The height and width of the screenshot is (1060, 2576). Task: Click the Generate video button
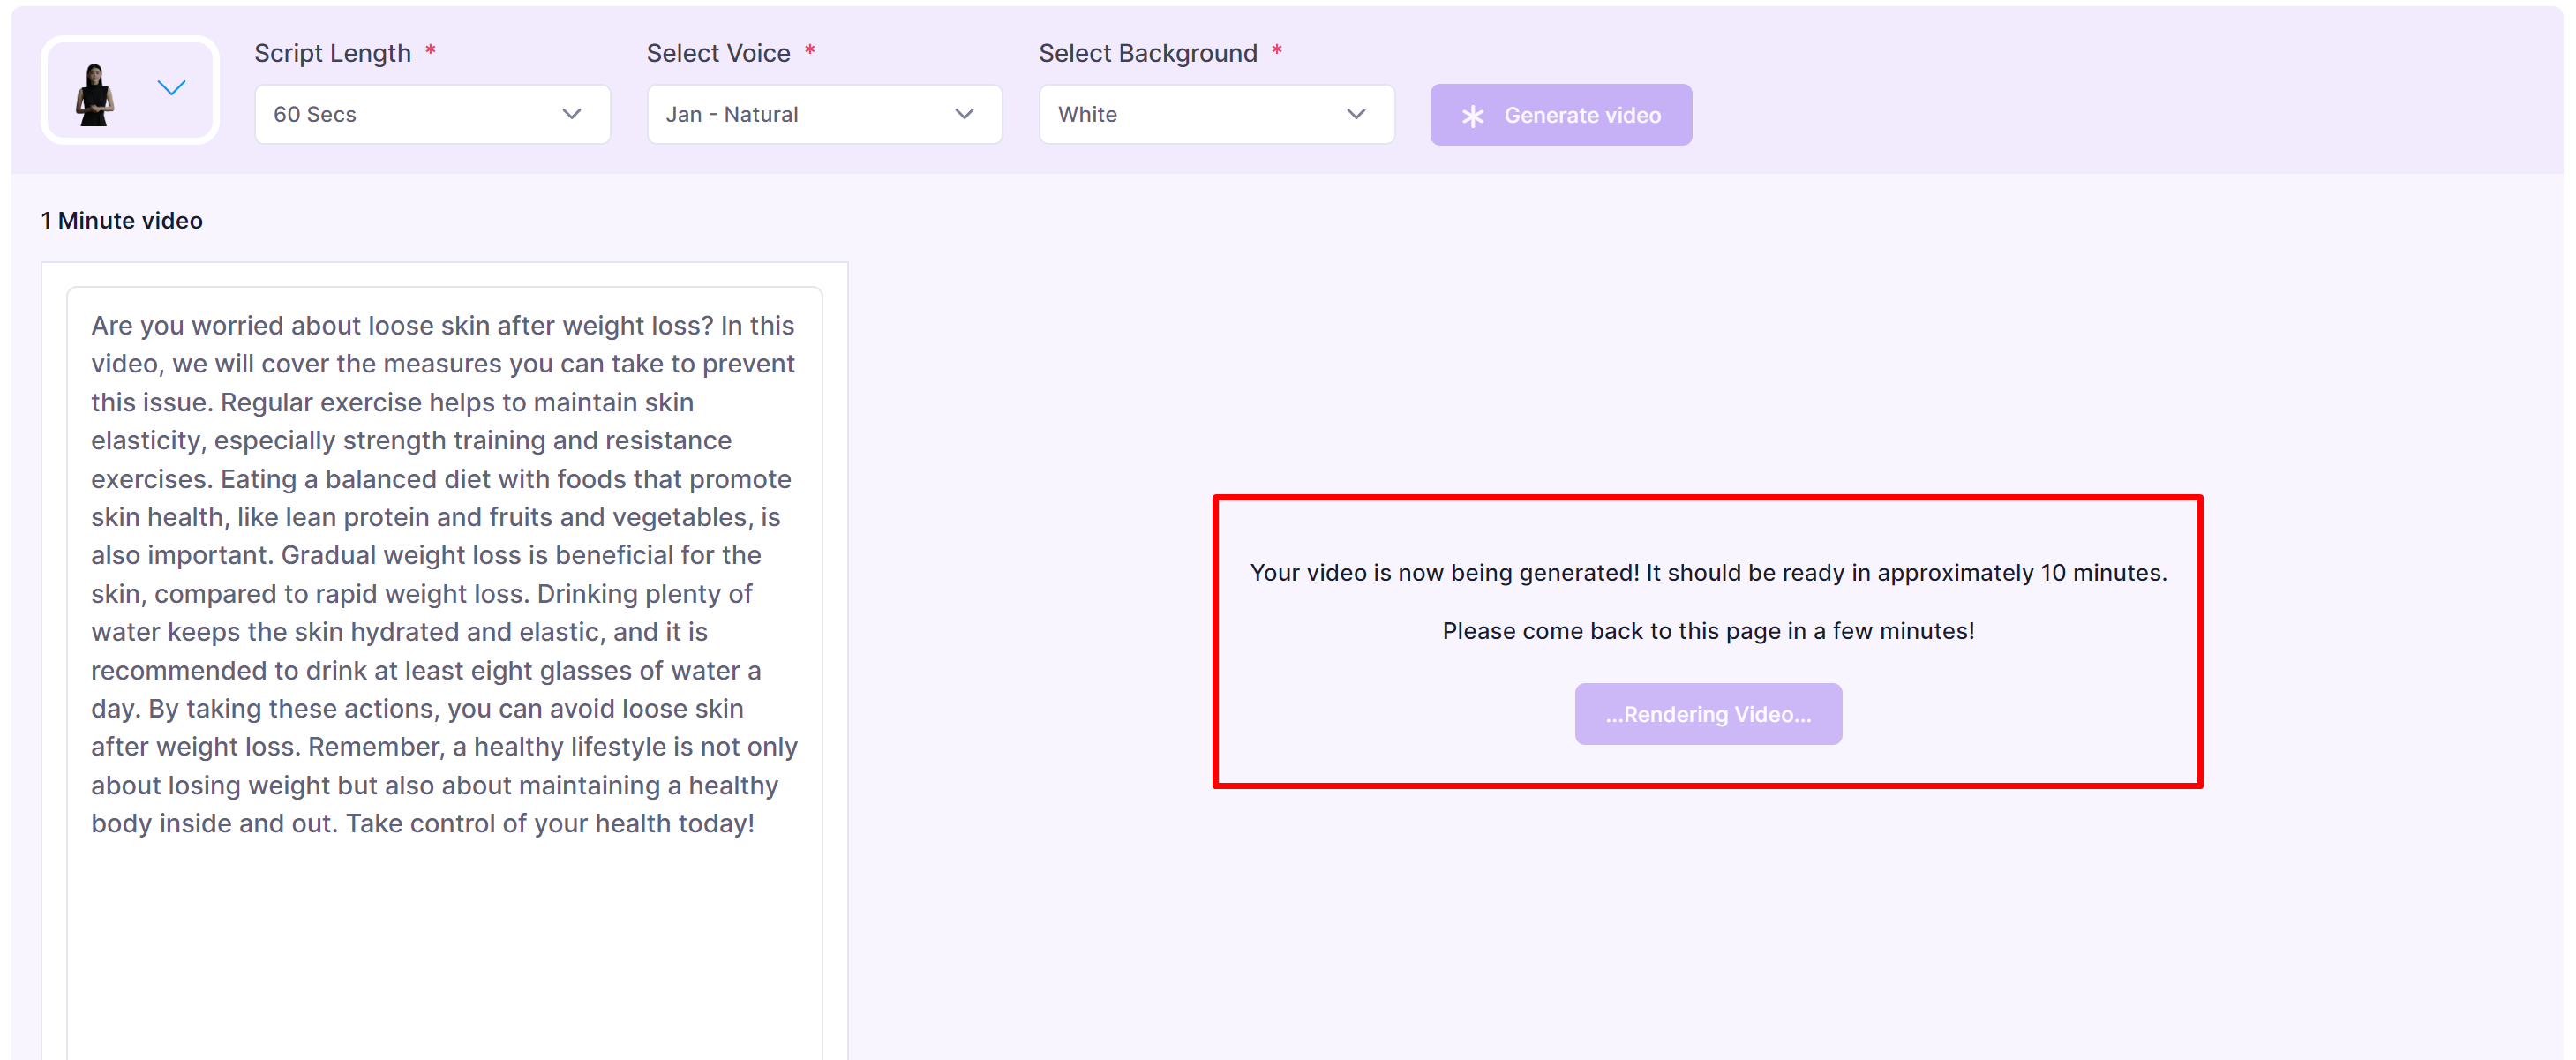coord(1560,115)
